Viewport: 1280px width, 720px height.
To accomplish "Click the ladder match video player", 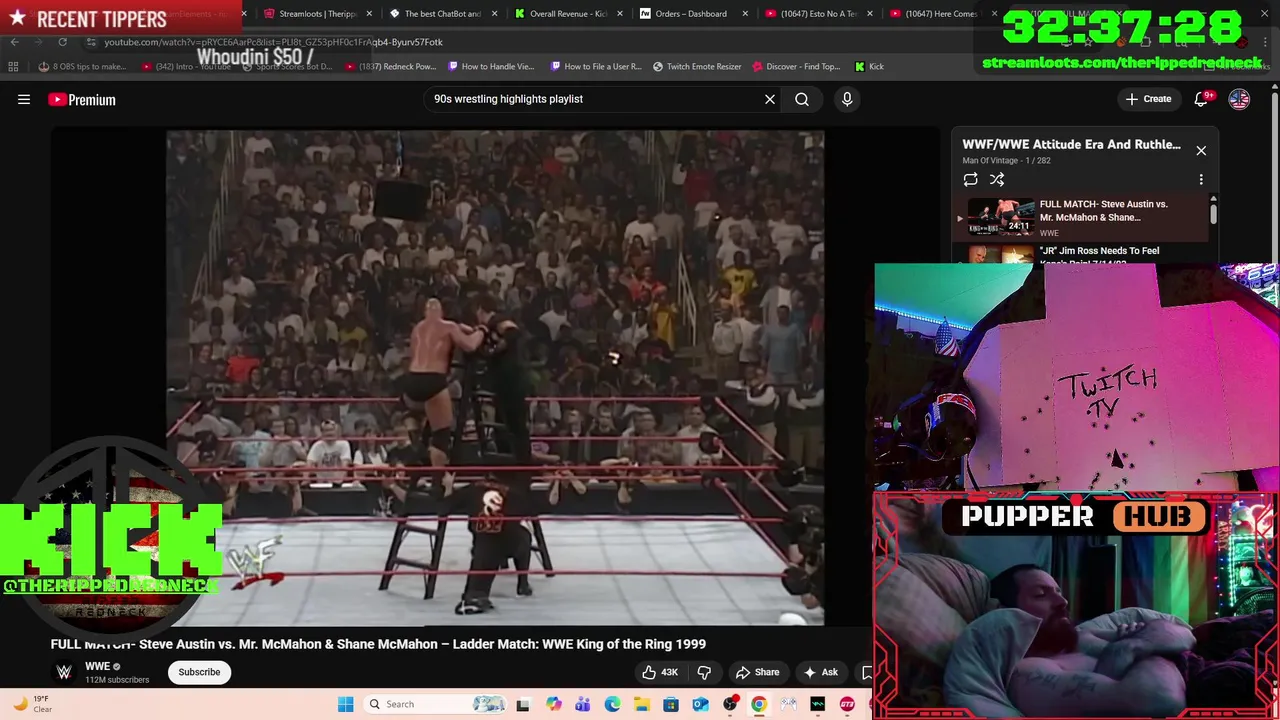I will (x=495, y=378).
